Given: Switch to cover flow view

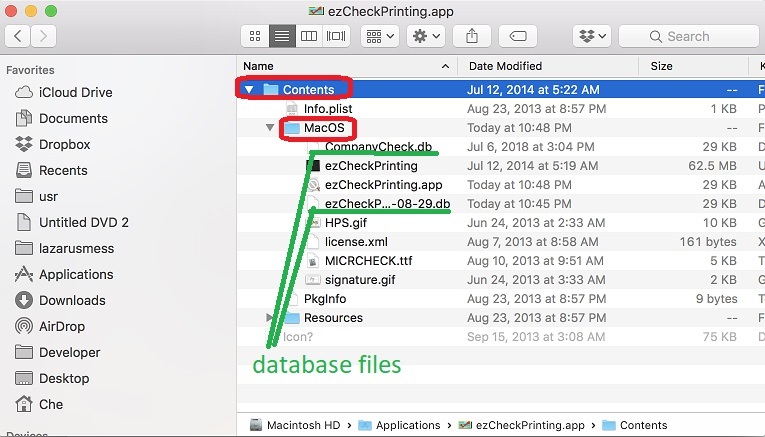Looking at the screenshot, I should (336, 36).
